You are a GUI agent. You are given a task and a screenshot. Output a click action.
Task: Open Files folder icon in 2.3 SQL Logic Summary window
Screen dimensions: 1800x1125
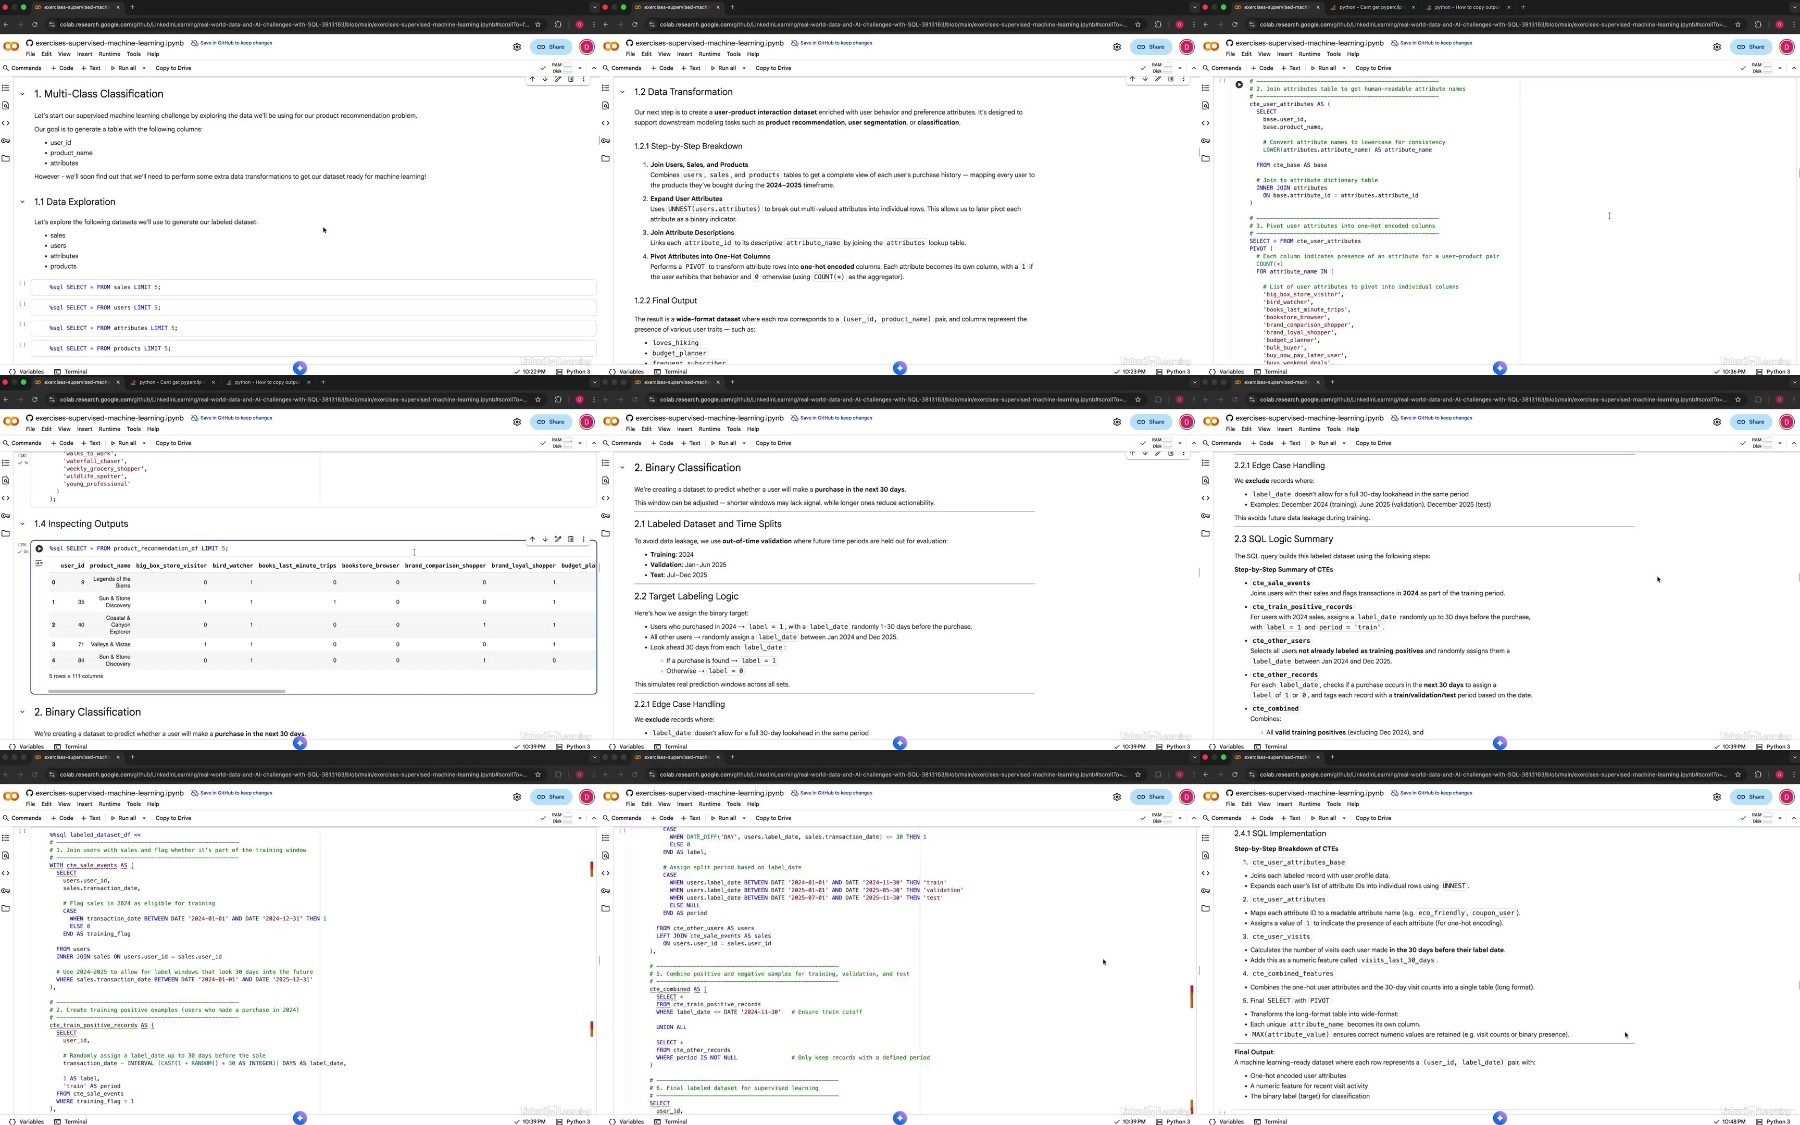pos(1206,533)
